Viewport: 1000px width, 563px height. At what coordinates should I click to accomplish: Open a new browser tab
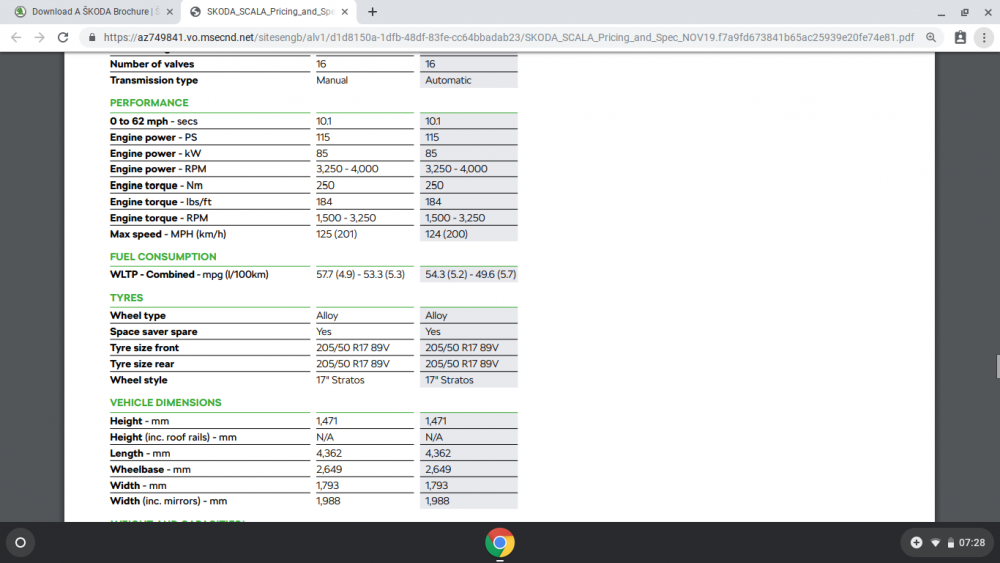tap(372, 11)
